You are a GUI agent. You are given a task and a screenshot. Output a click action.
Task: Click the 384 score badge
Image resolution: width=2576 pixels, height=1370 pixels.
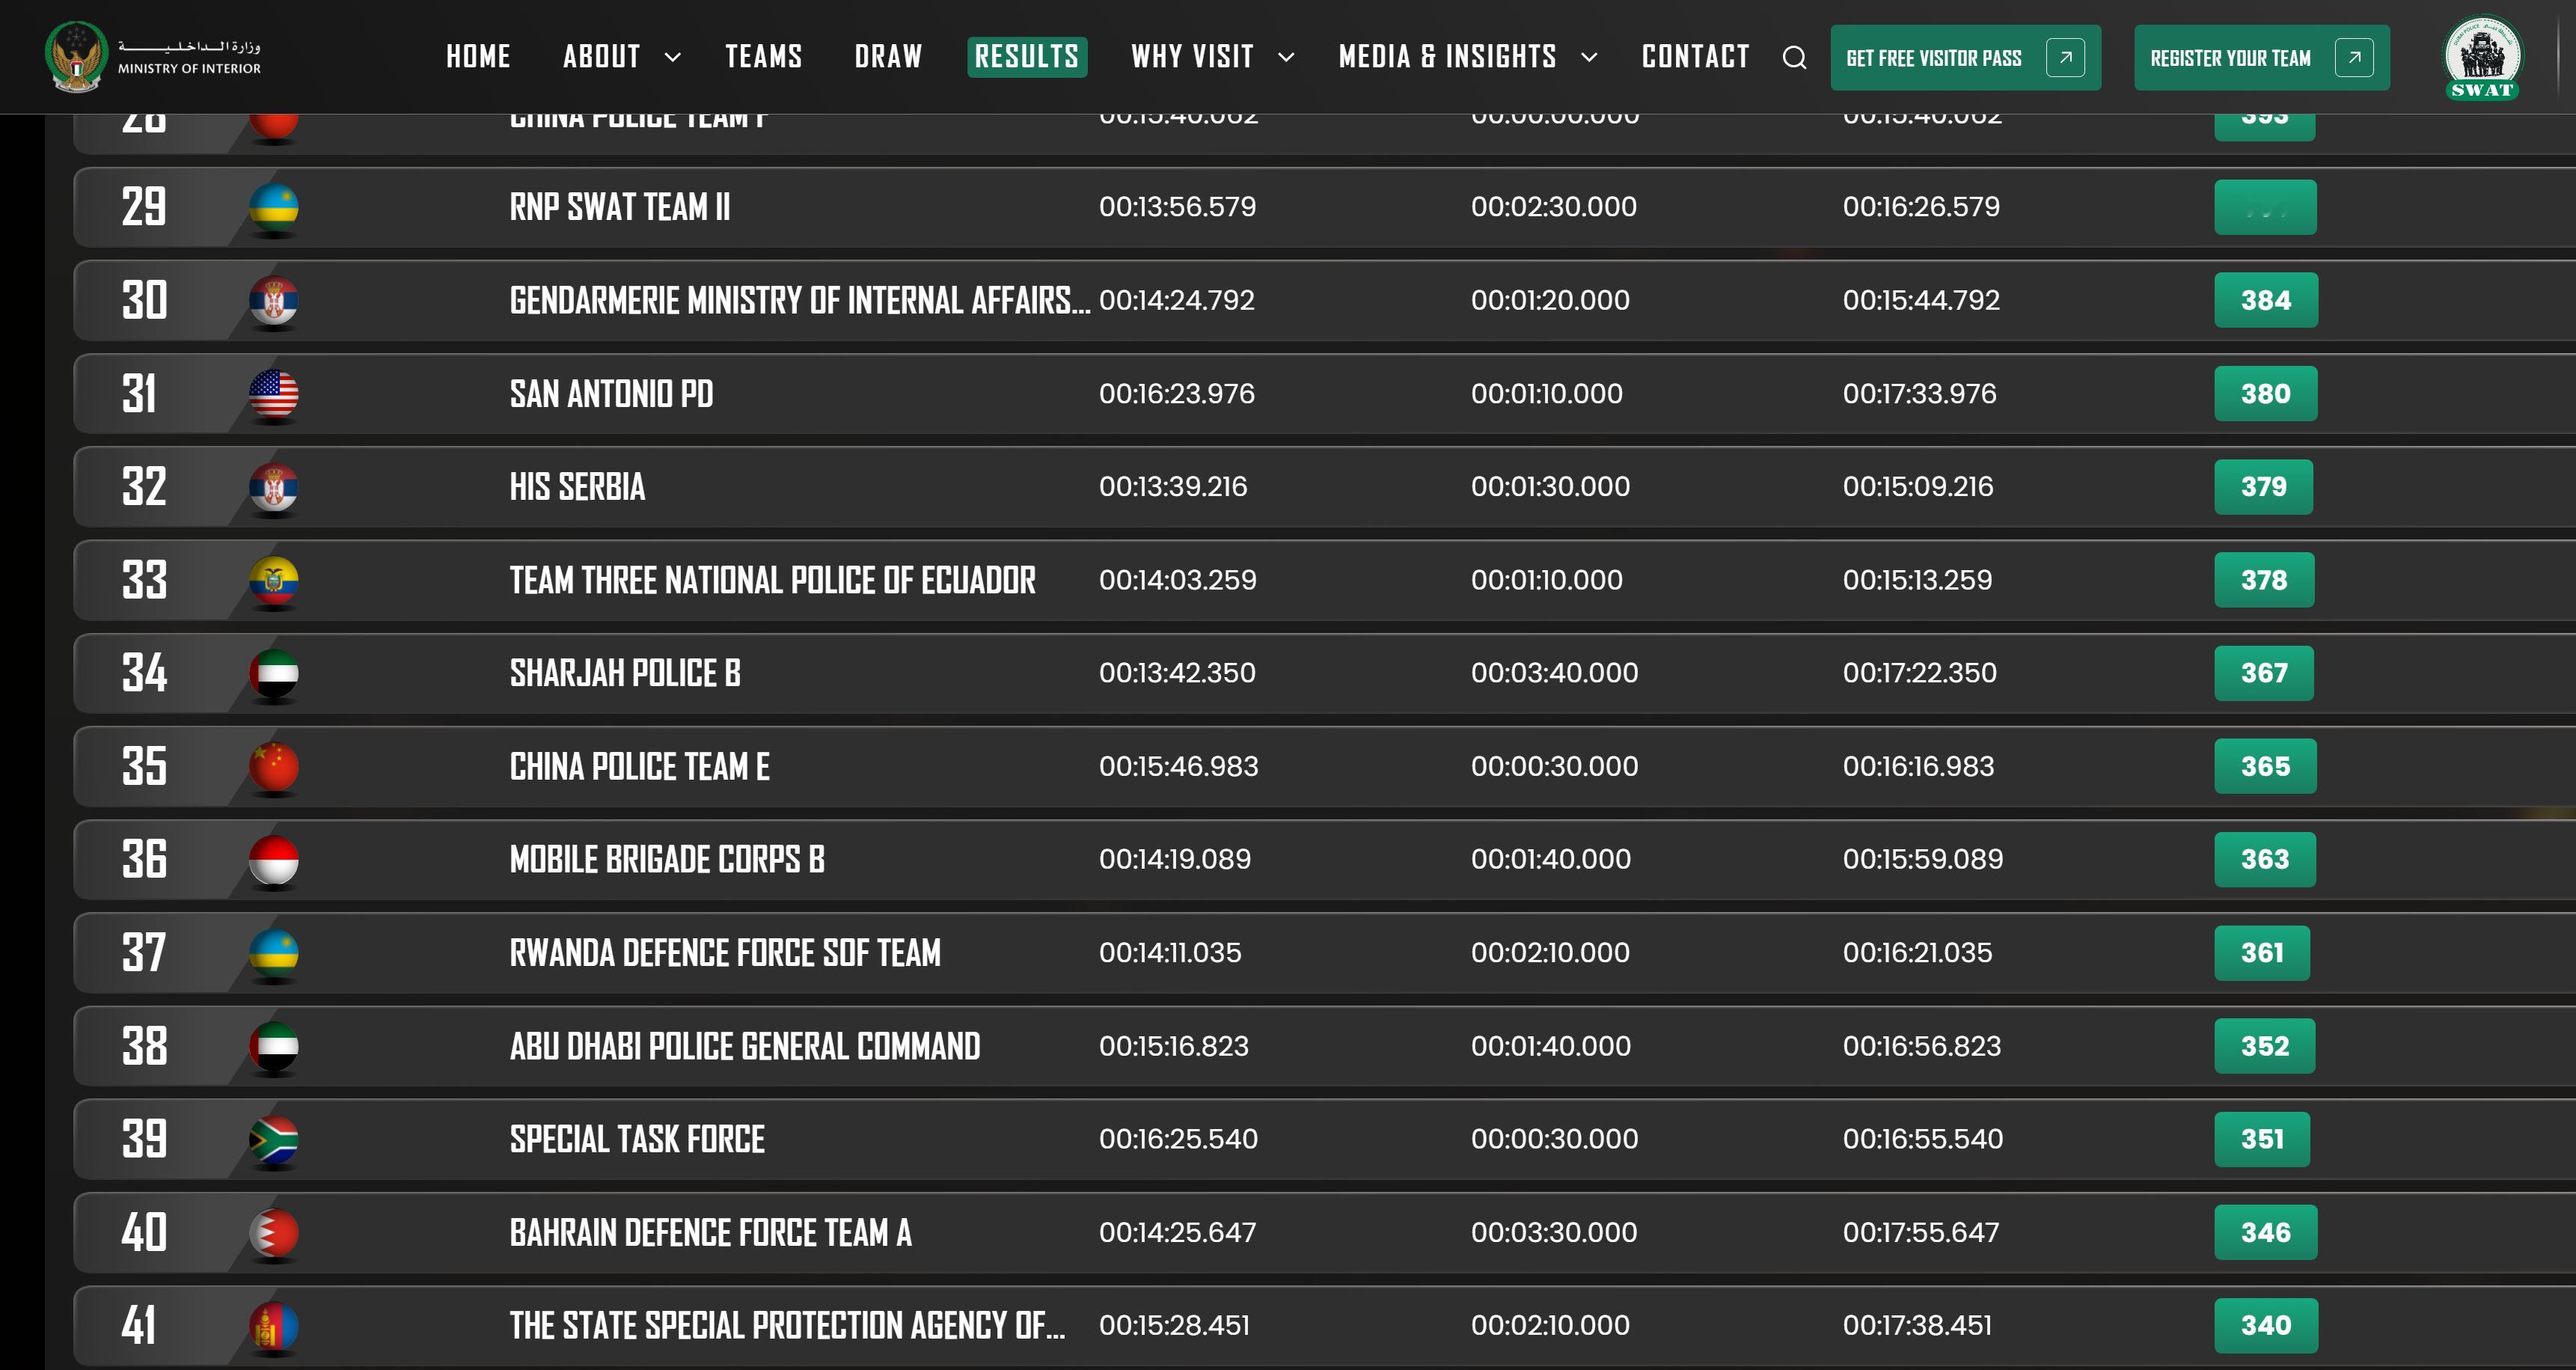click(2265, 300)
